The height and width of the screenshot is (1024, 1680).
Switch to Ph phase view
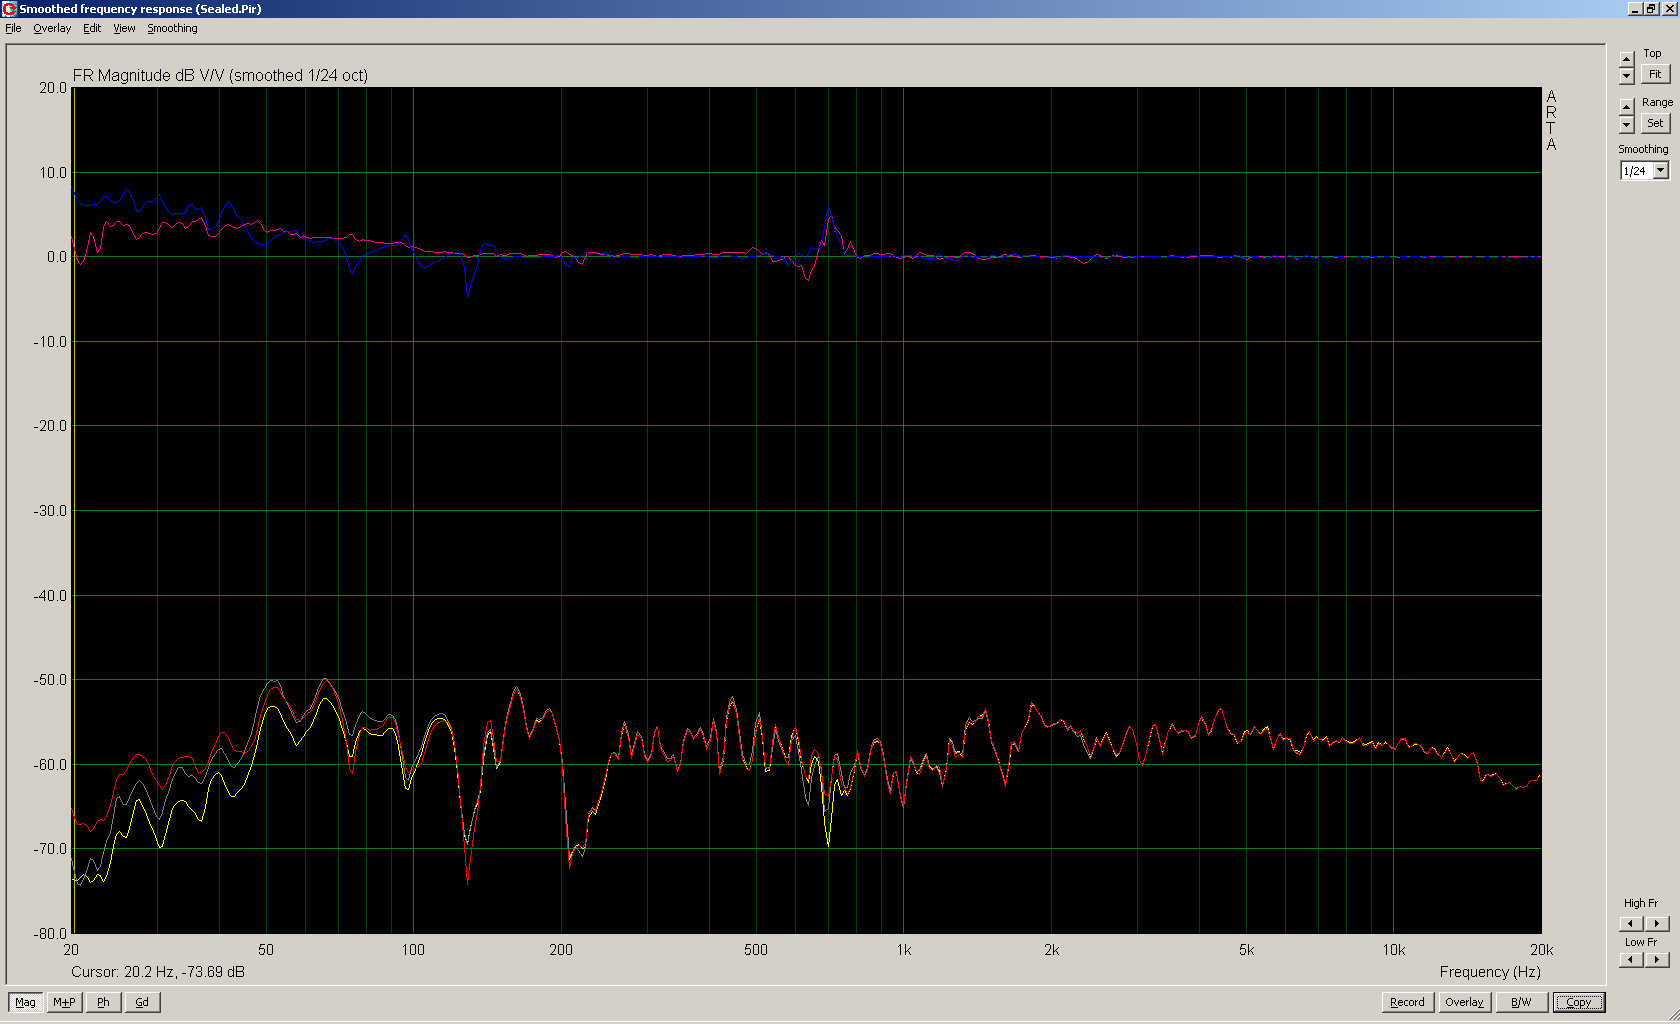coord(103,1002)
